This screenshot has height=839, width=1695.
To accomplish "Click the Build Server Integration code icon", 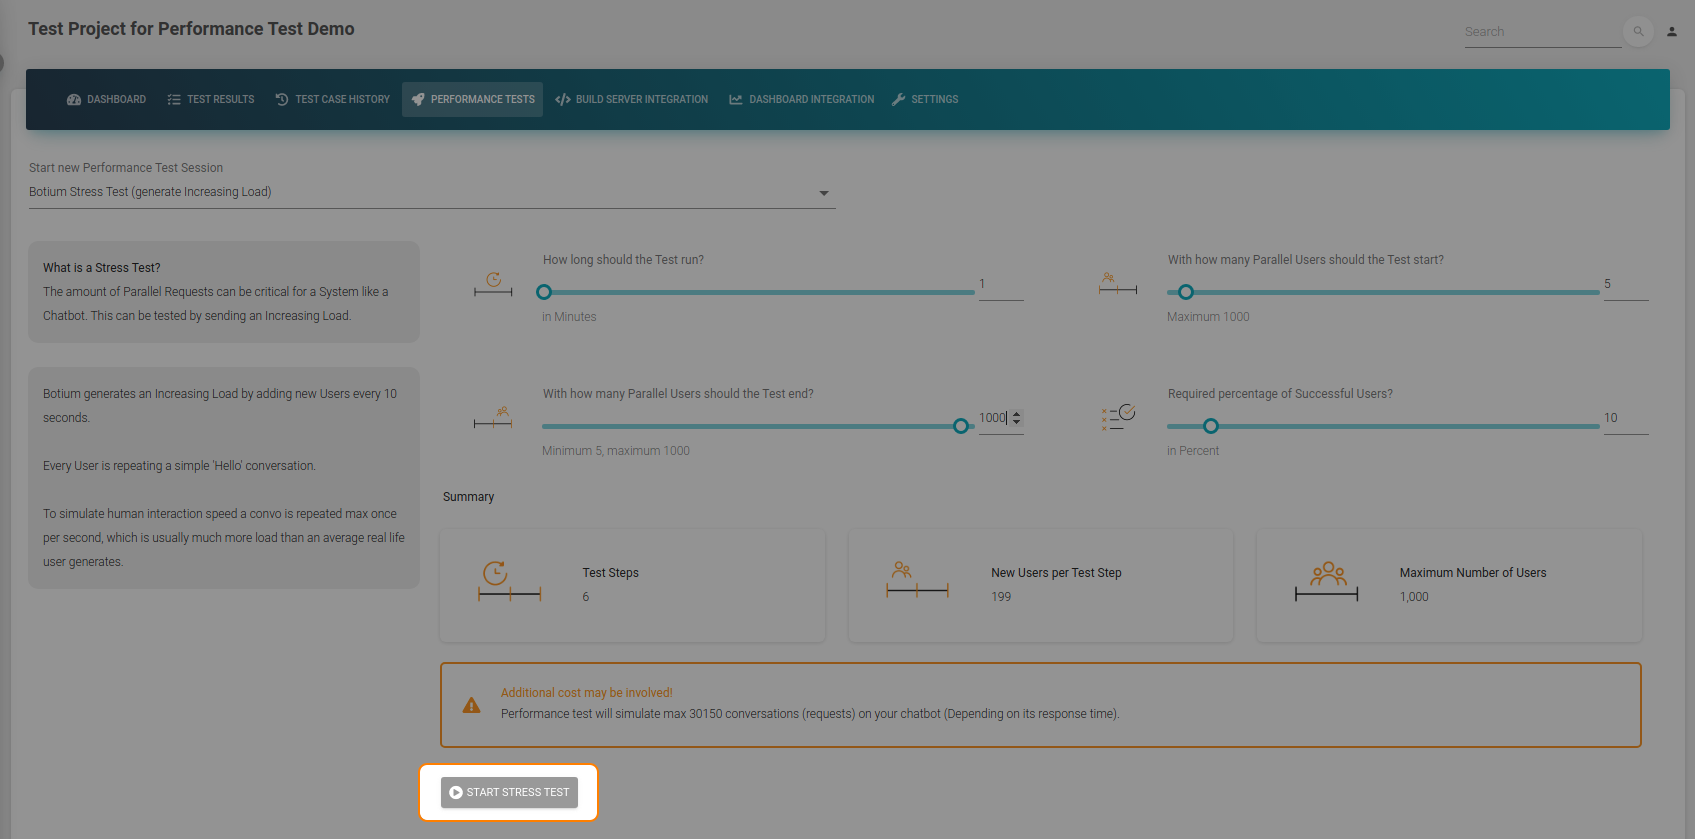I will [563, 100].
